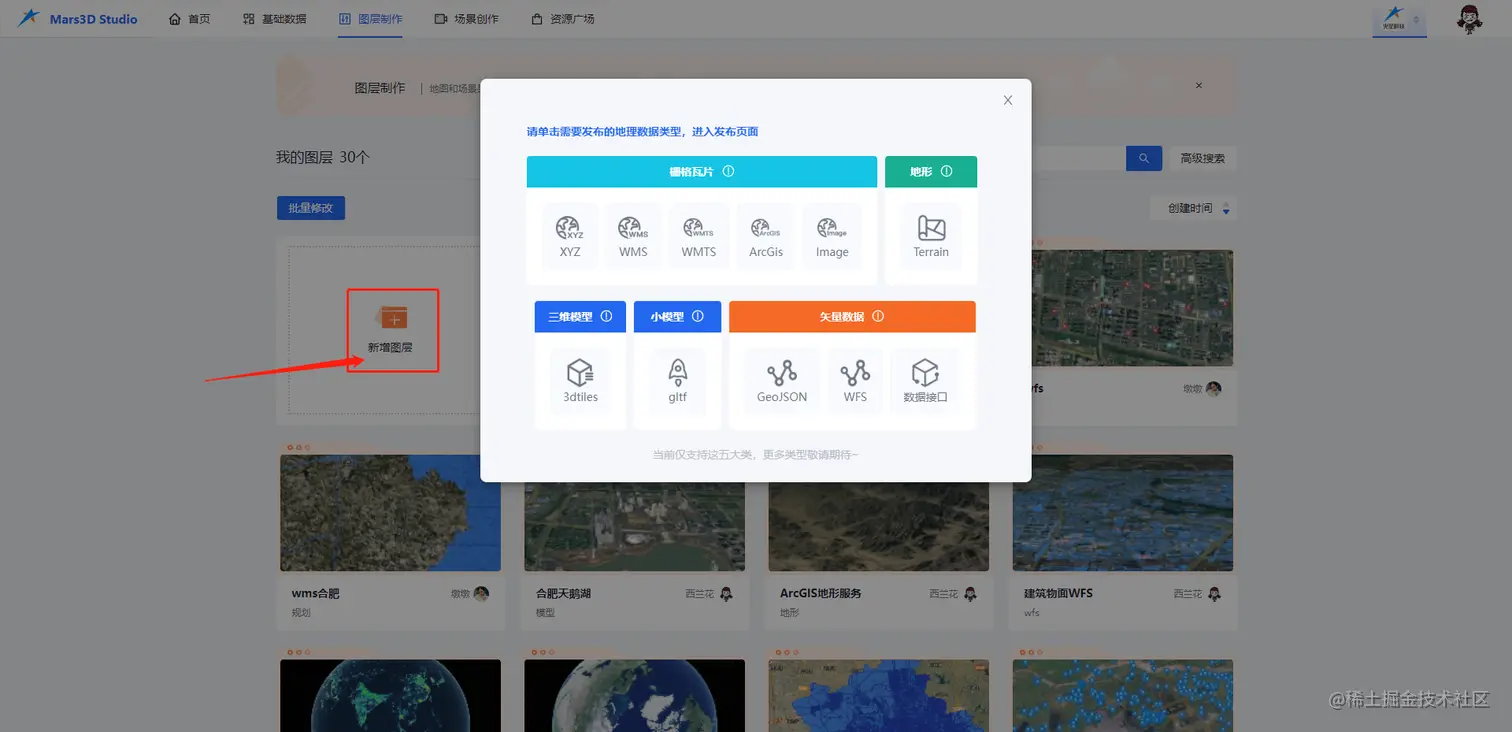Click the 矢量数据 category header
This screenshot has width=1512, height=732.
point(852,316)
